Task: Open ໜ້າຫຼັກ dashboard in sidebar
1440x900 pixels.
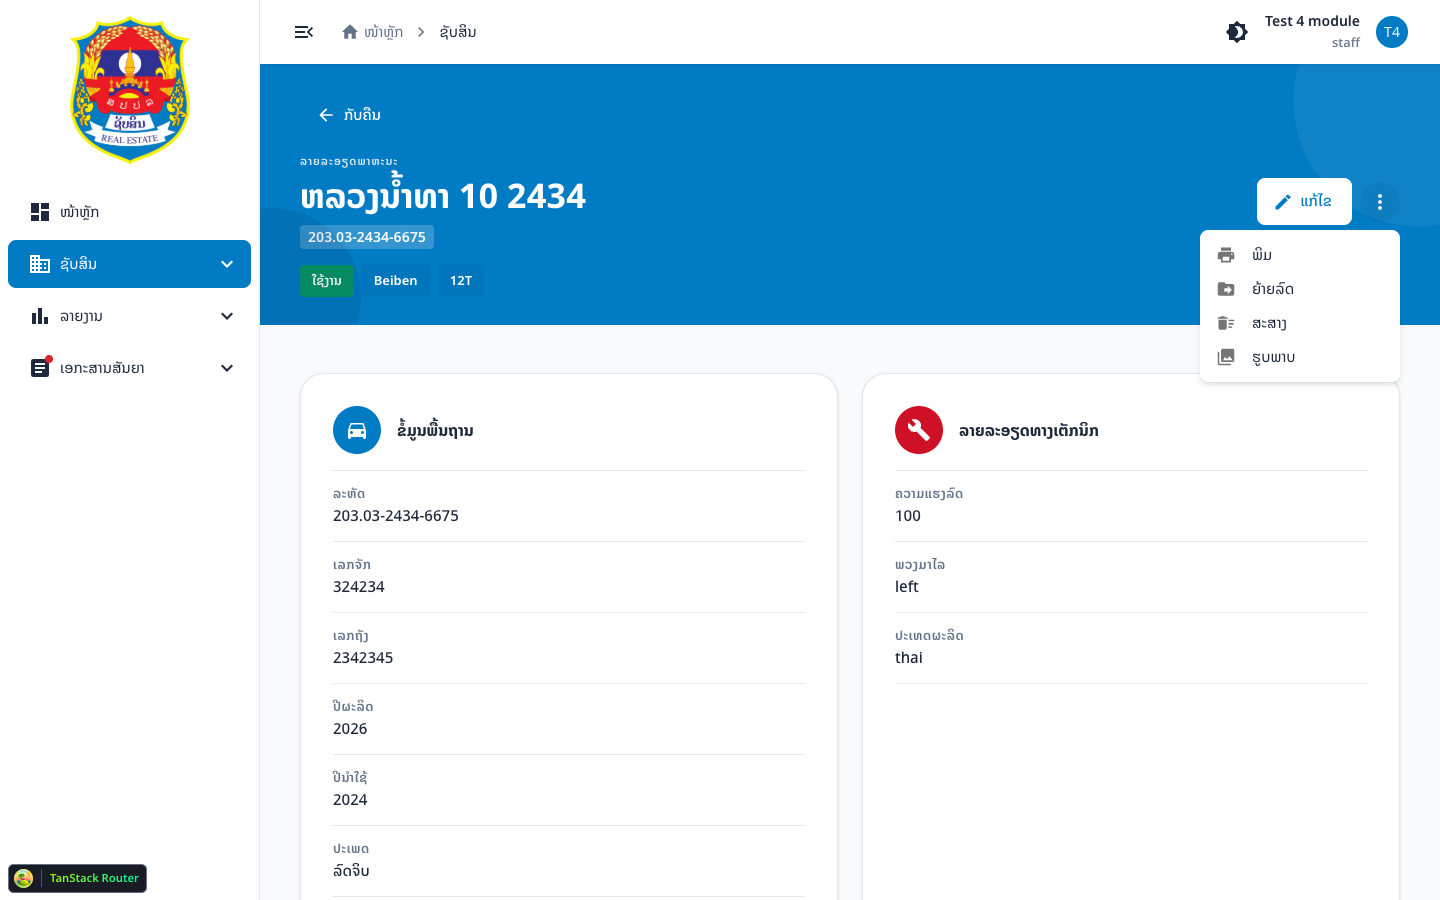Action: 129,212
